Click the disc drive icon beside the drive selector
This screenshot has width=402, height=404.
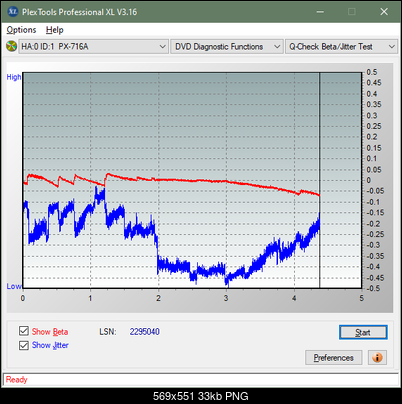(x=11, y=46)
